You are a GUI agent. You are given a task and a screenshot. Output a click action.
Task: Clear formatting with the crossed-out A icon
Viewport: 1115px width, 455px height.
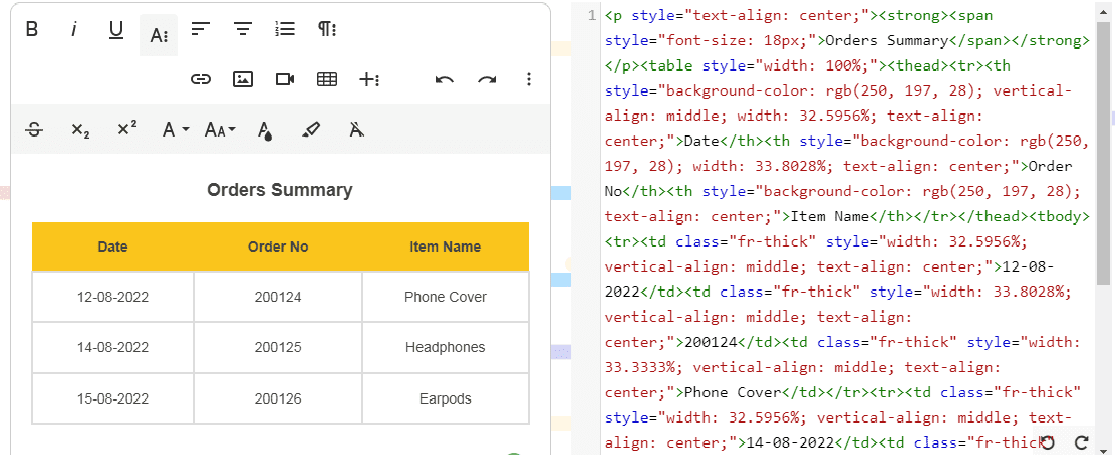click(357, 129)
